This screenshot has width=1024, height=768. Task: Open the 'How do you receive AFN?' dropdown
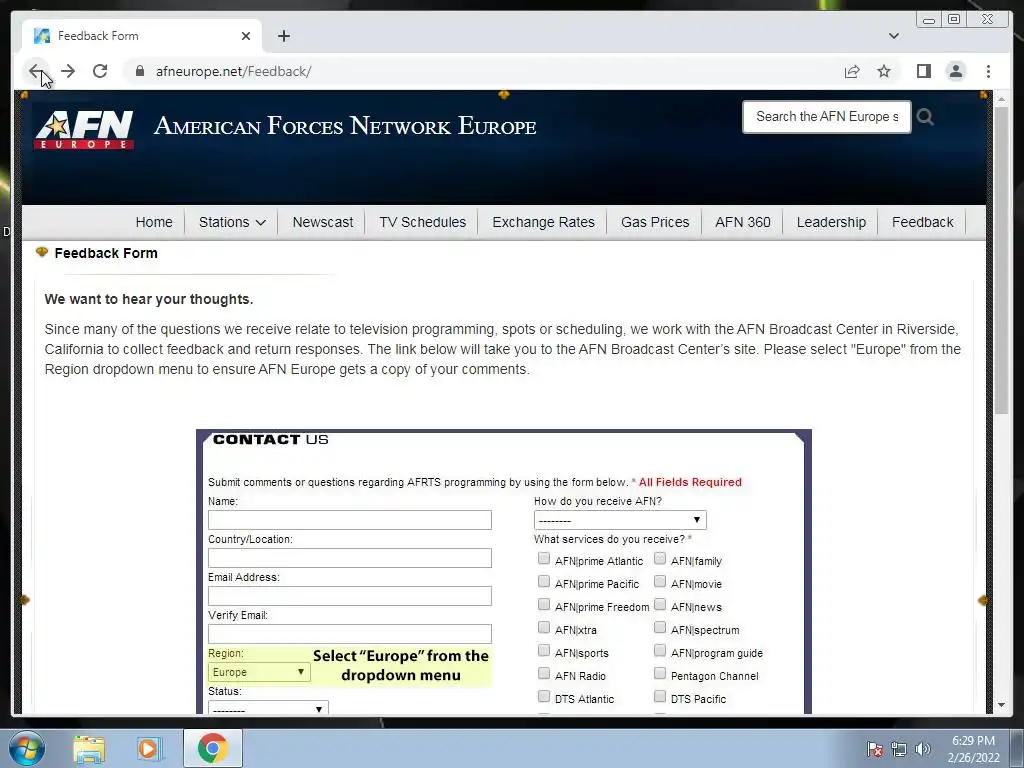(620, 520)
